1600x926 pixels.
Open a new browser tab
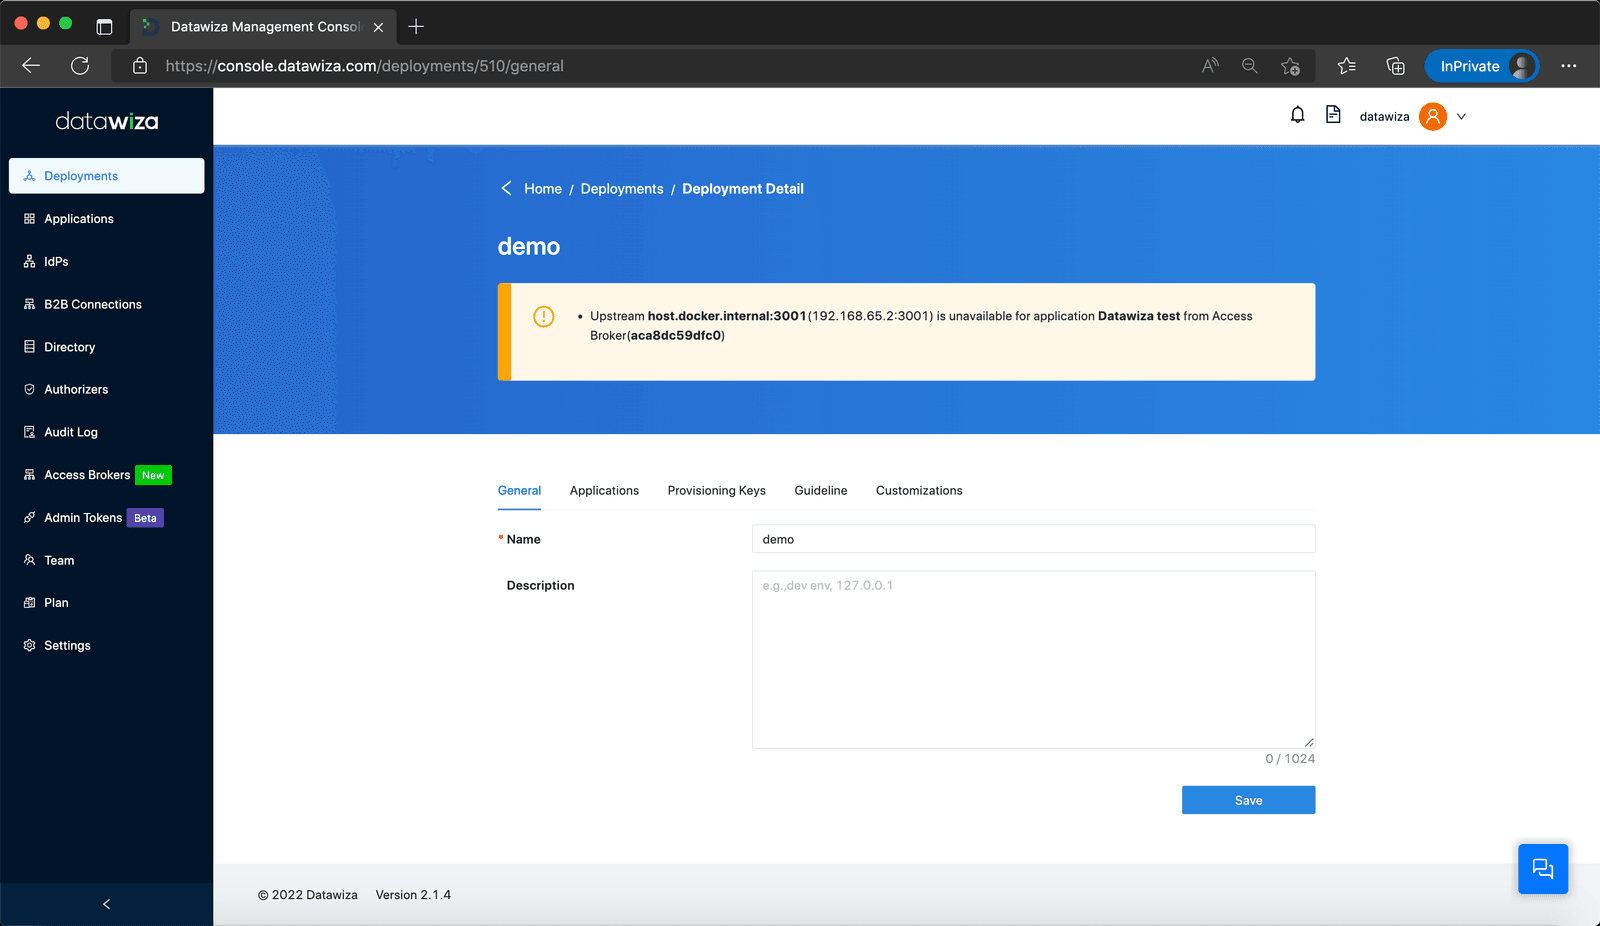(416, 27)
